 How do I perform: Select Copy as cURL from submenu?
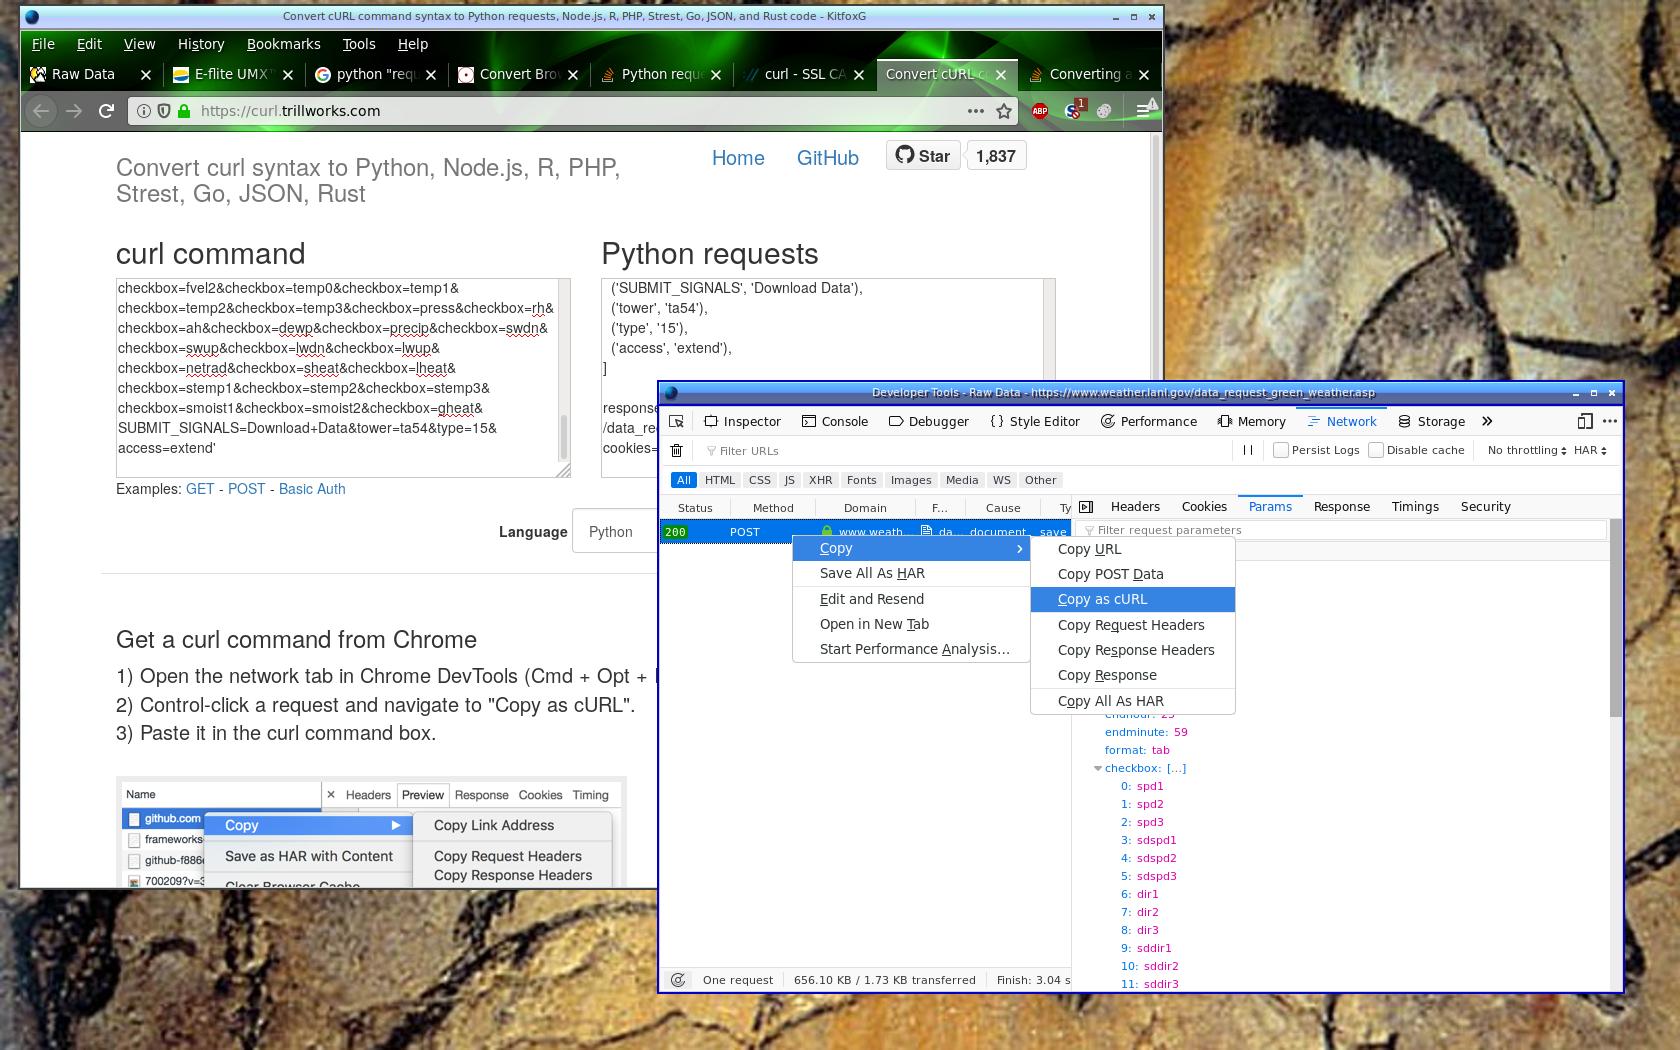pos(1133,599)
